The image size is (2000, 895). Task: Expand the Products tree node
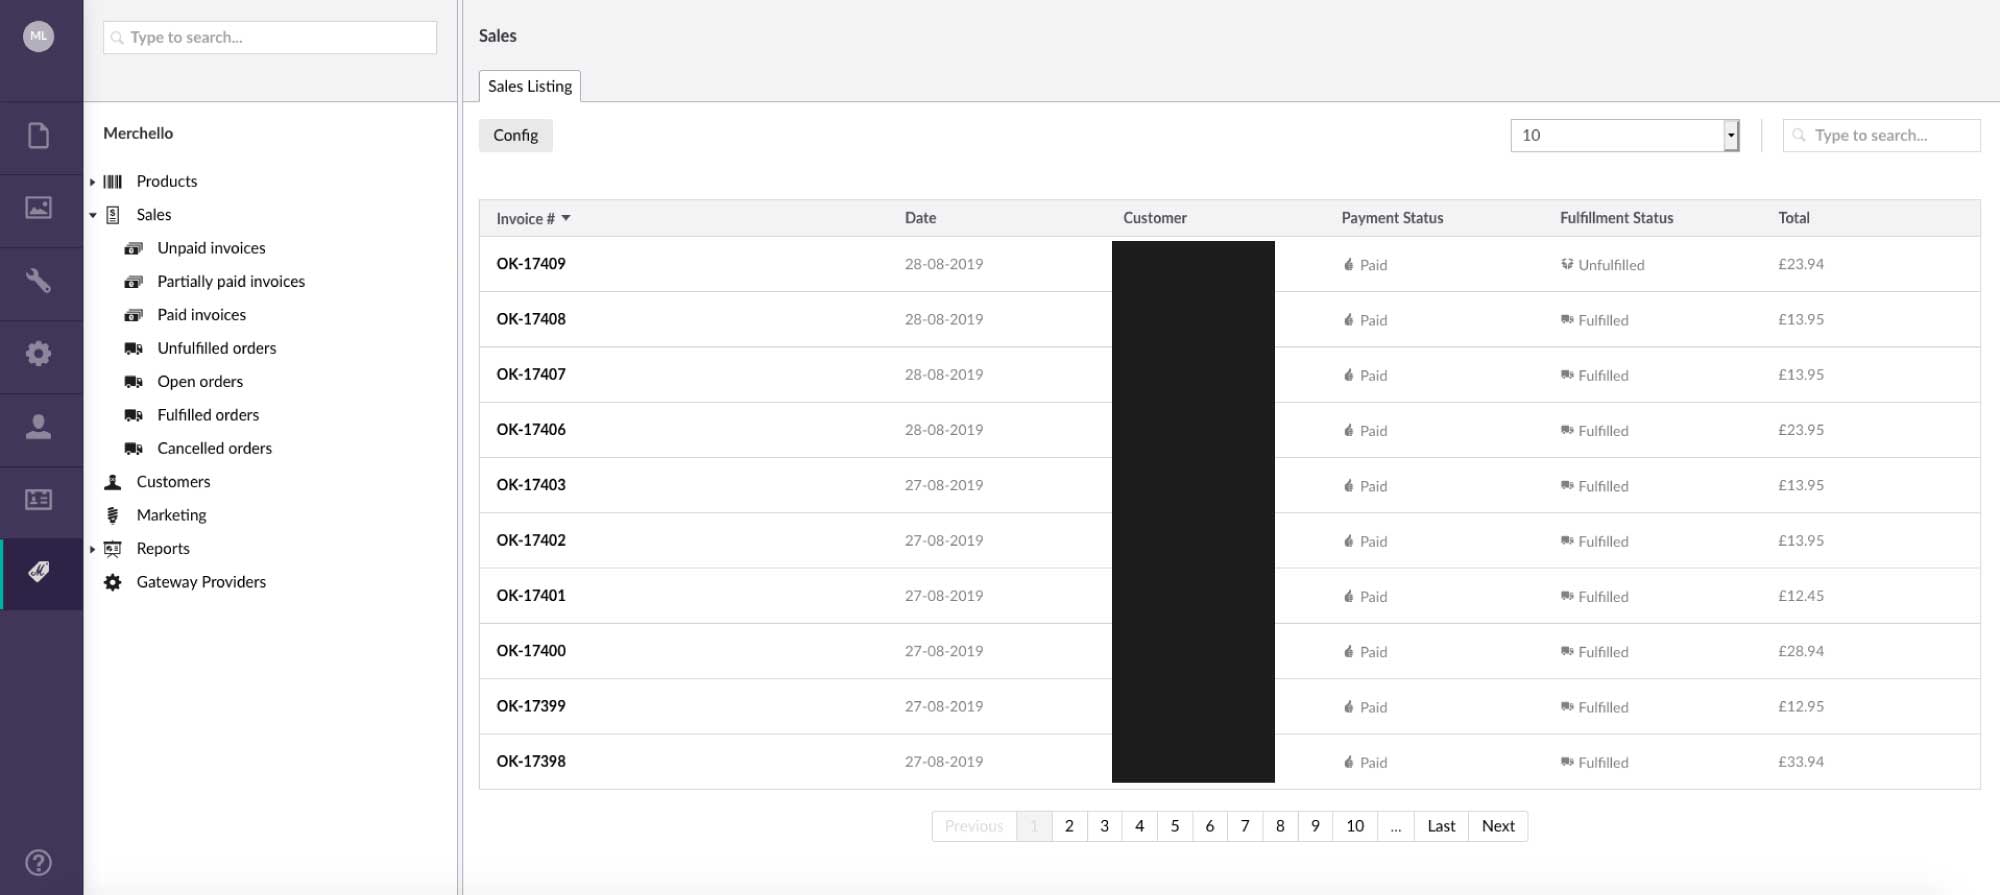click(x=92, y=182)
